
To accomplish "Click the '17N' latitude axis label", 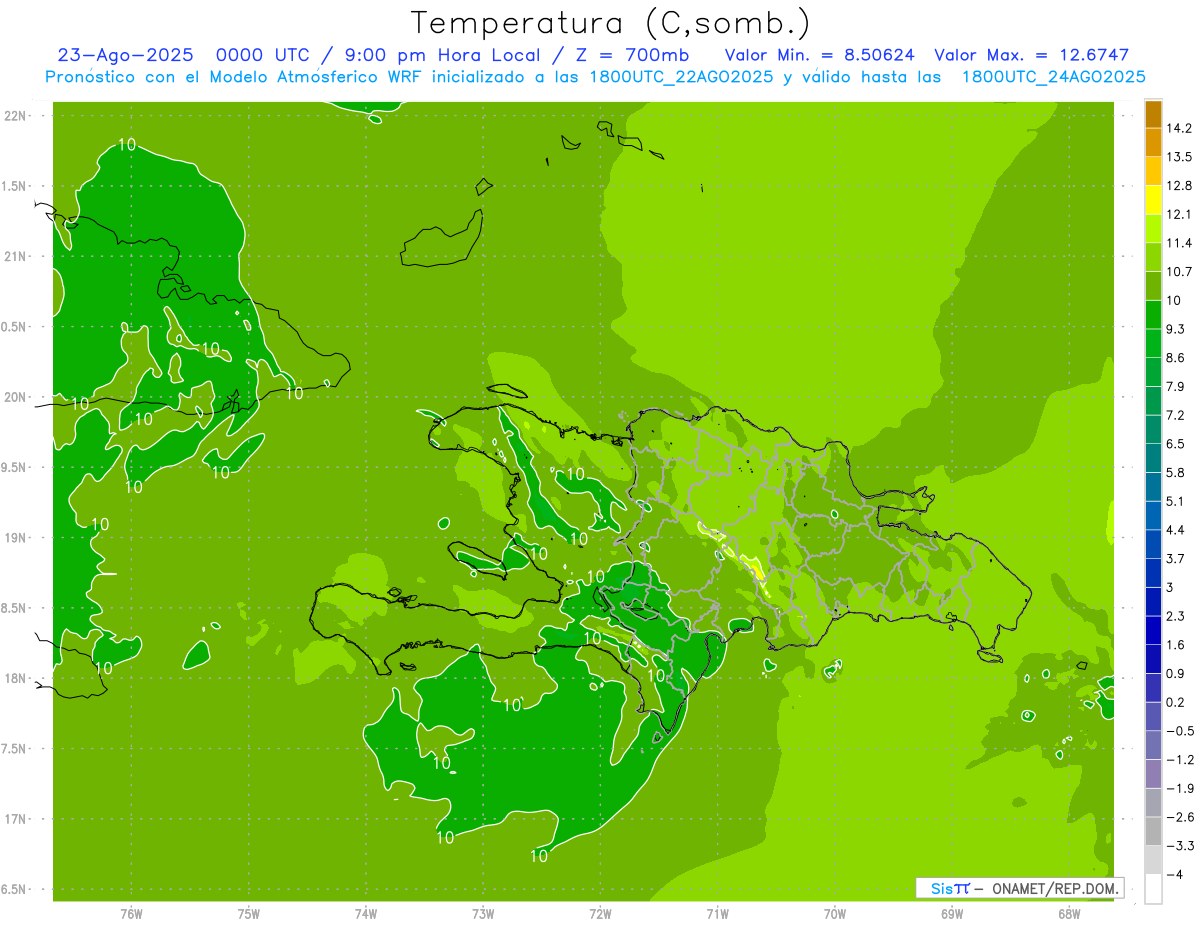I will pos(16,819).
